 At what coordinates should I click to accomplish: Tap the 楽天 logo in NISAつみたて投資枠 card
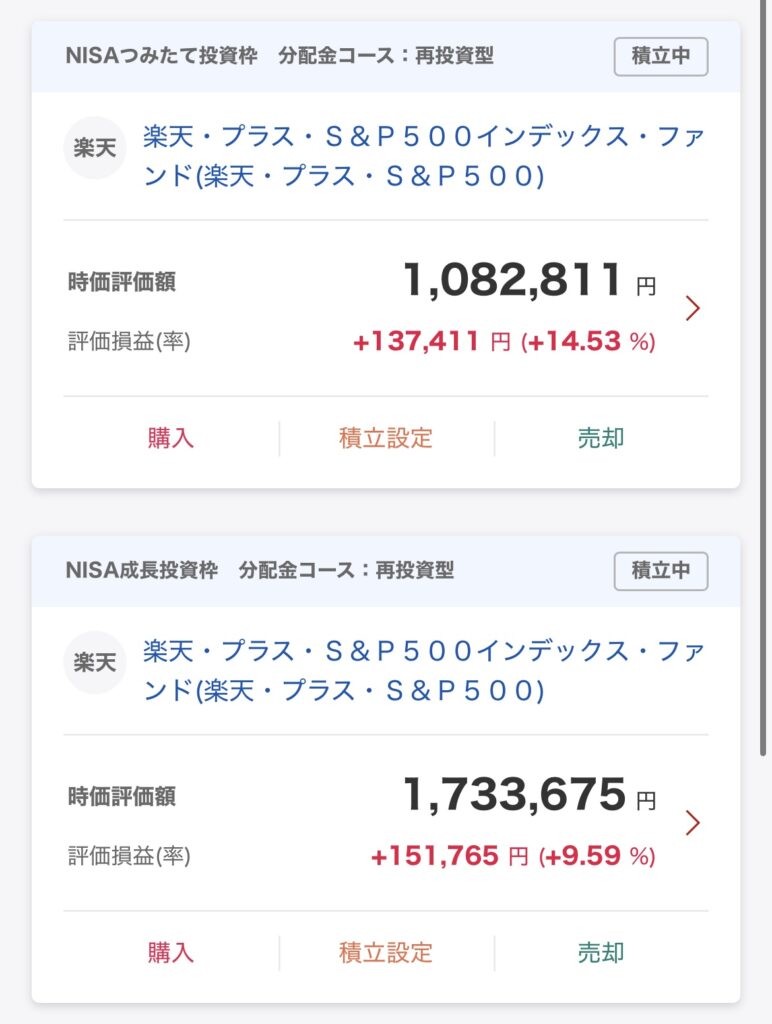pos(95,148)
